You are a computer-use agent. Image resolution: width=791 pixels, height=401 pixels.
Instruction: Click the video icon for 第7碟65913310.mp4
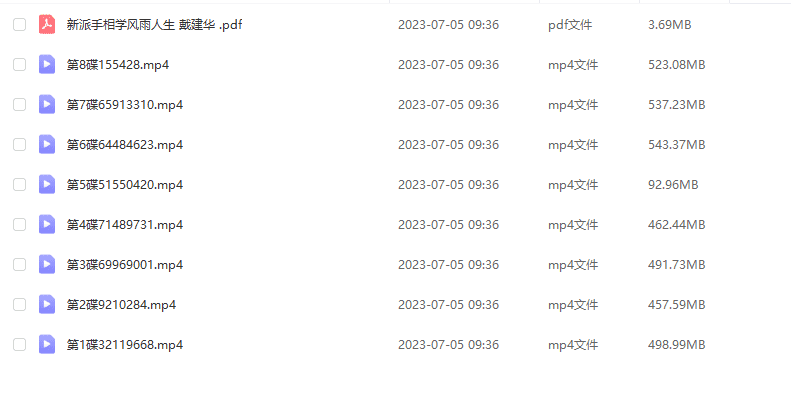pyautogui.click(x=47, y=104)
